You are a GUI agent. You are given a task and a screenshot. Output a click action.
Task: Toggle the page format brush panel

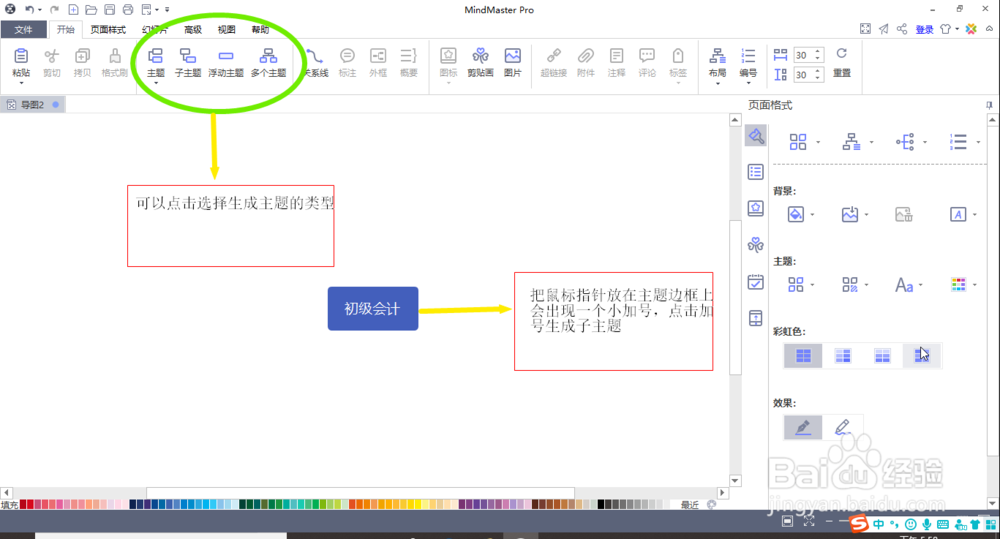click(756, 135)
